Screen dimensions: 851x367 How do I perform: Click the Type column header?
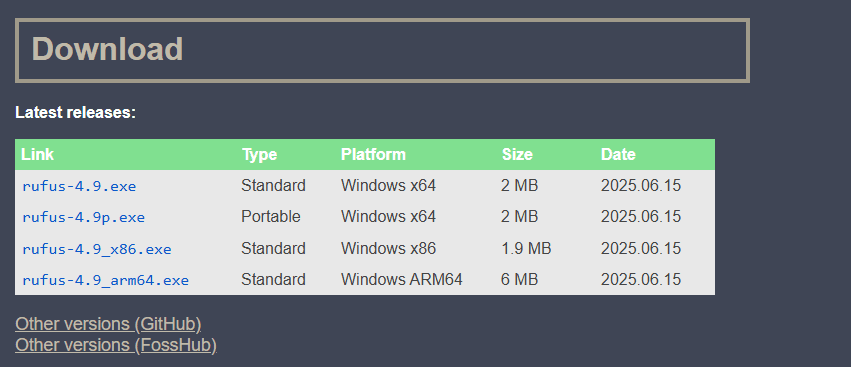(259, 154)
